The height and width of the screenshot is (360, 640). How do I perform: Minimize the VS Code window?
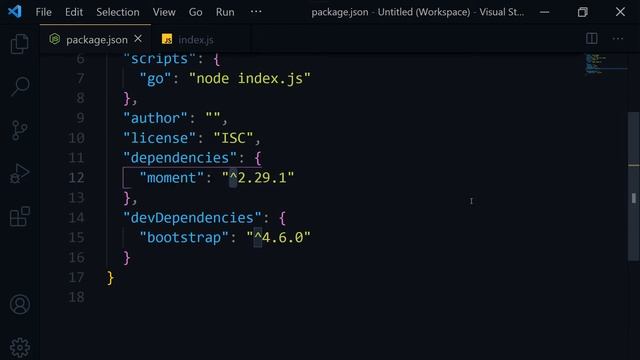point(544,12)
